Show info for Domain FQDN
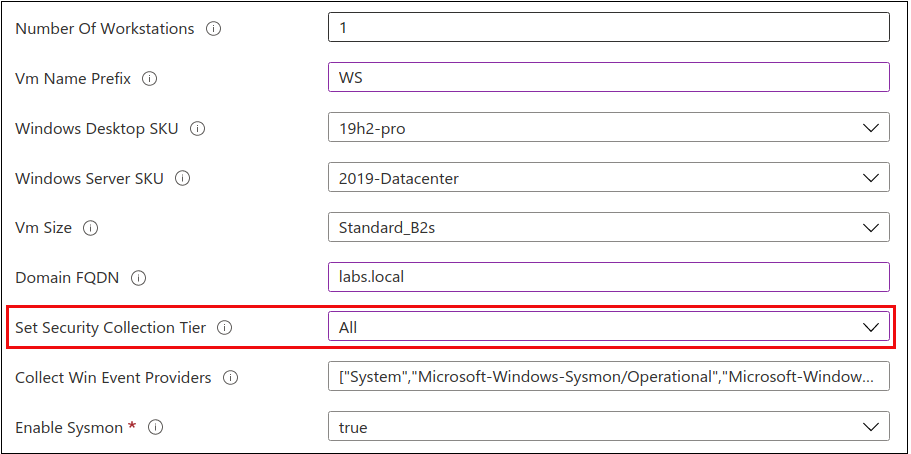911x454 pixels. [x=139, y=278]
